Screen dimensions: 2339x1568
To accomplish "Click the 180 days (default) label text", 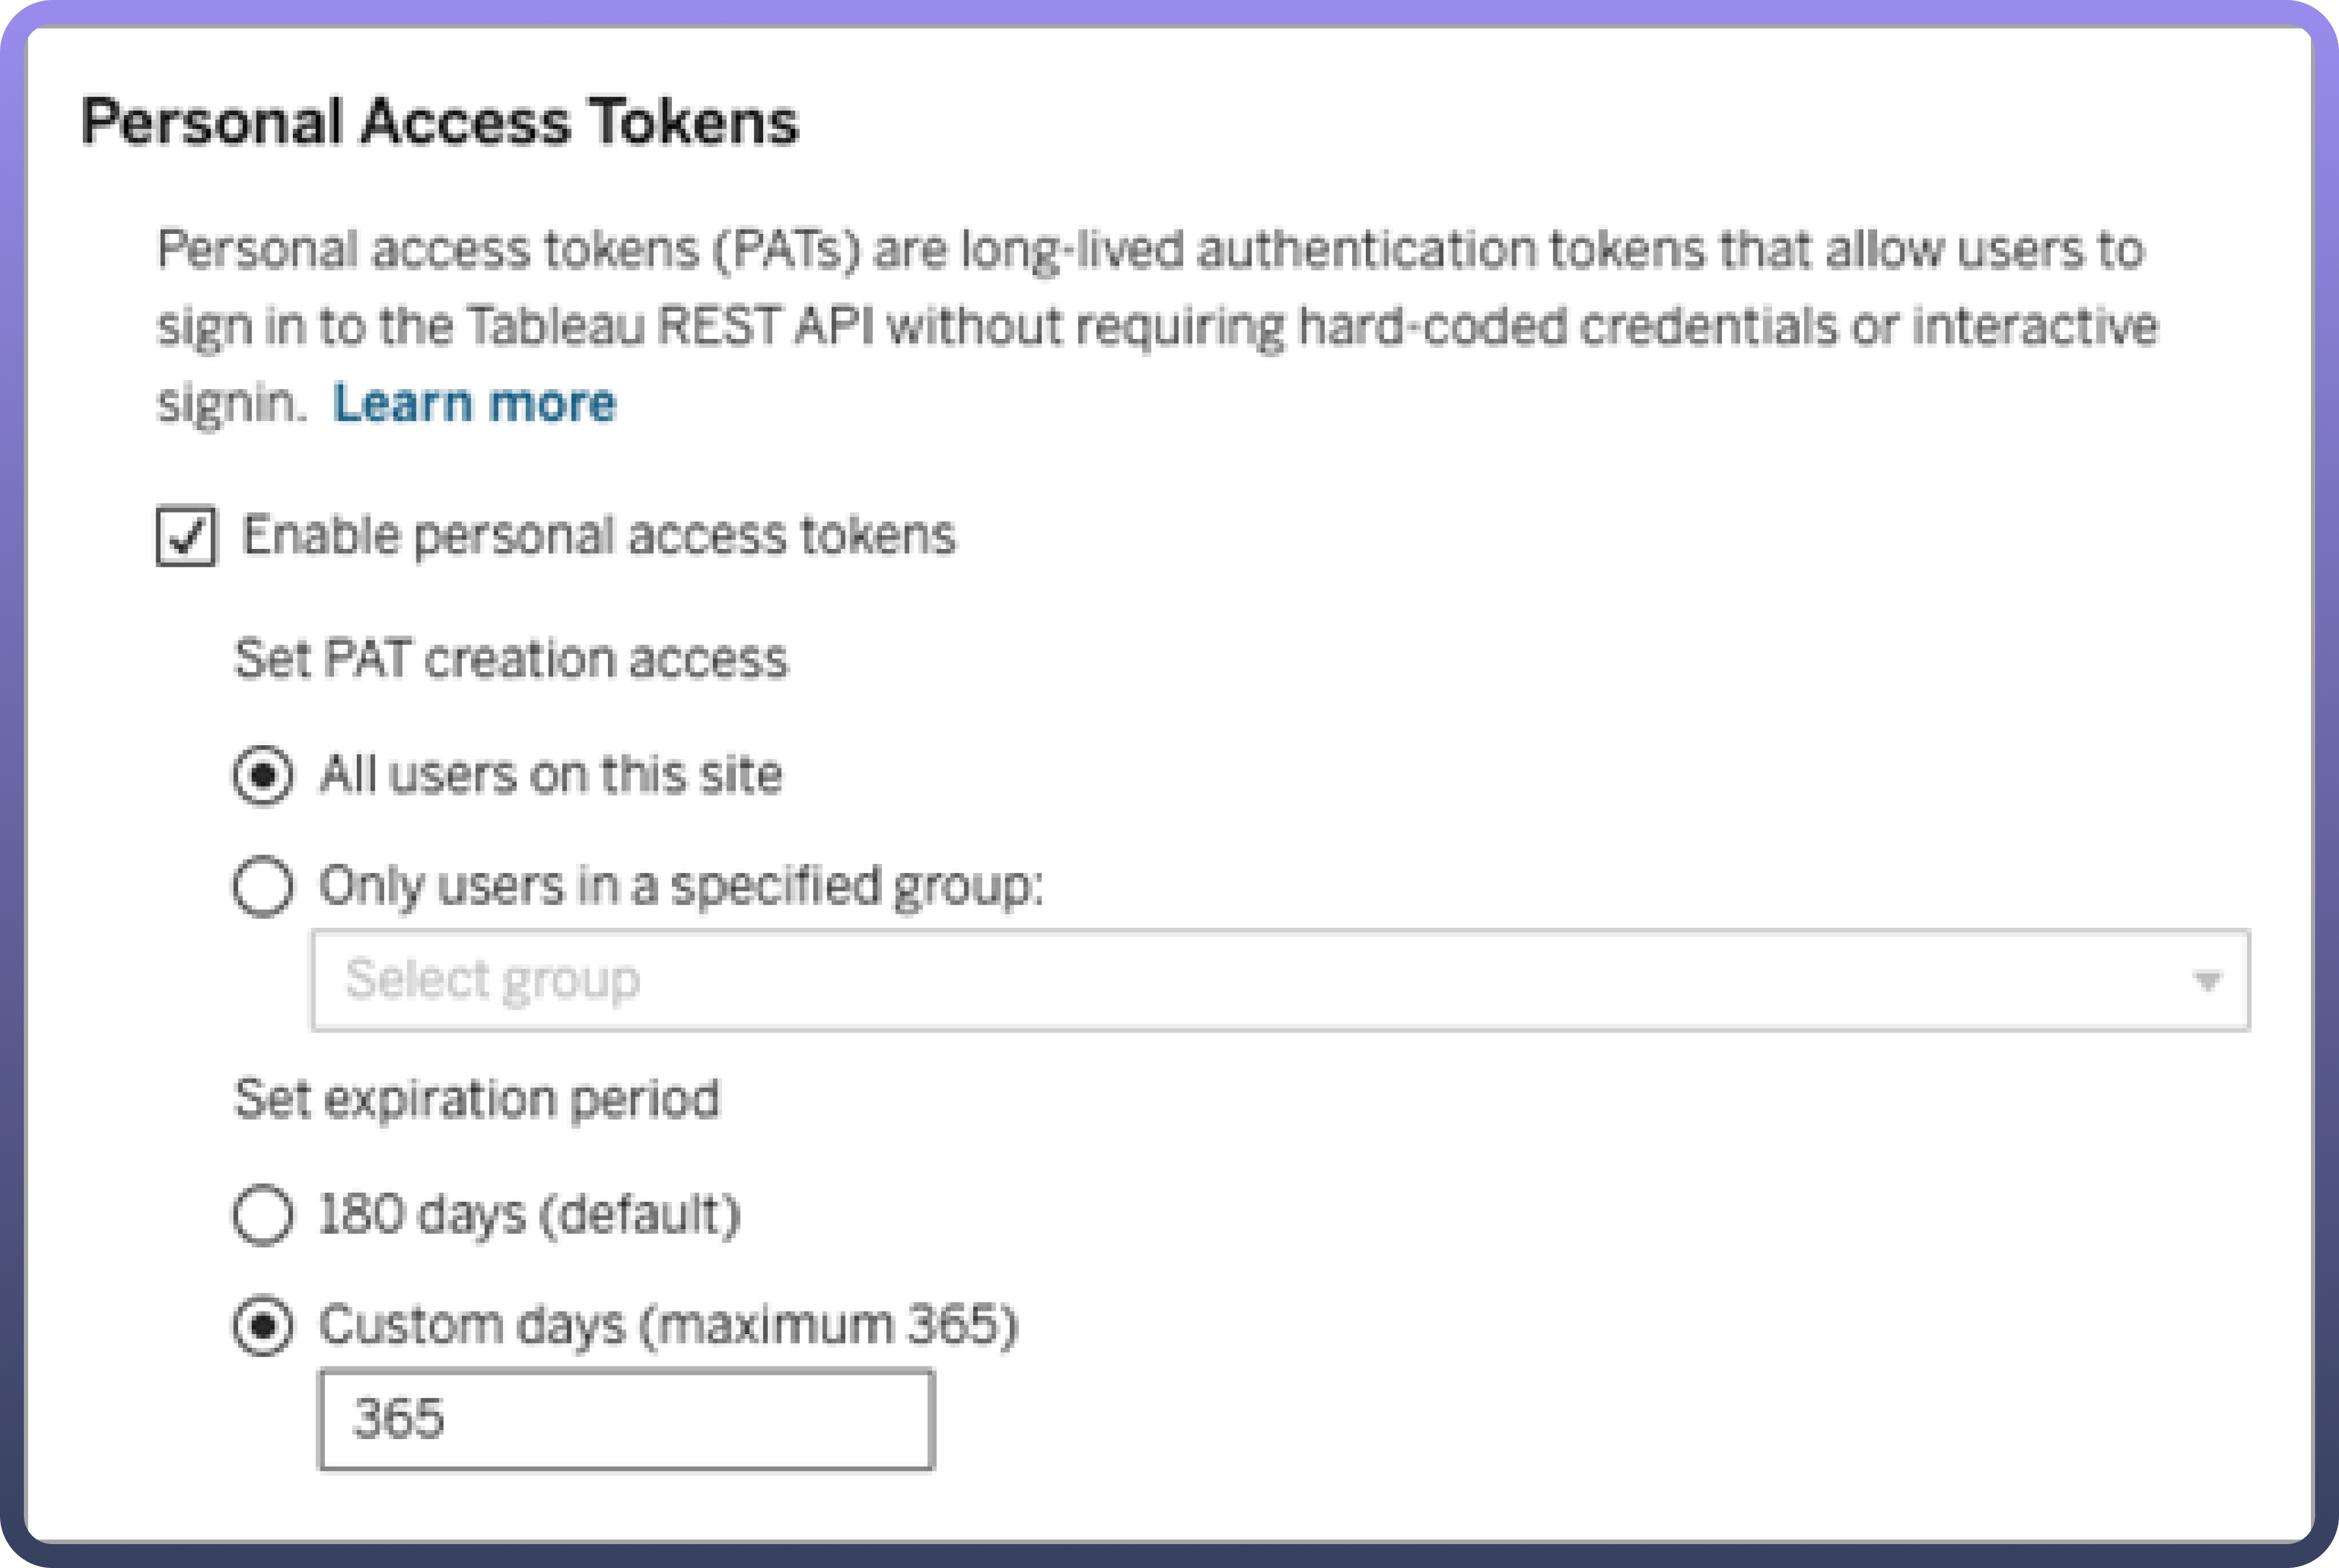I will click(x=529, y=1215).
